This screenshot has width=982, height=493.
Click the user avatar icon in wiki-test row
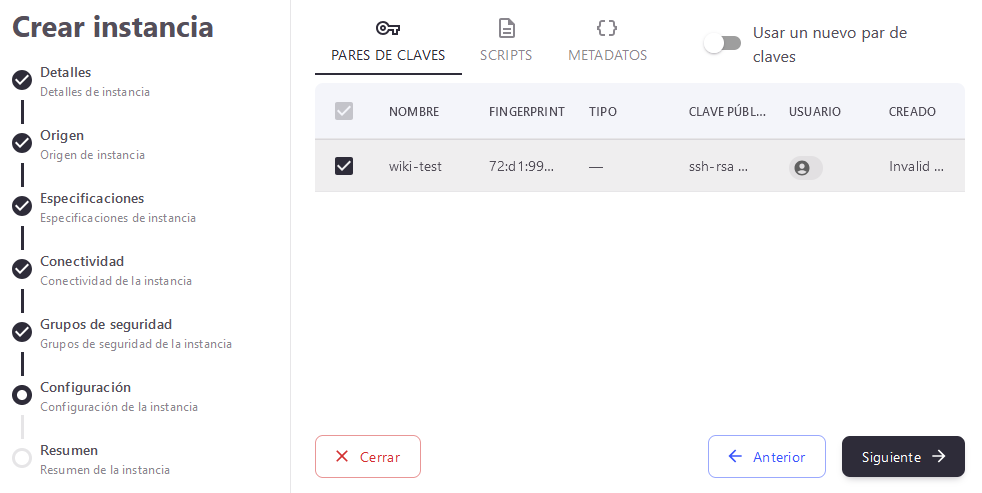click(x=801, y=168)
